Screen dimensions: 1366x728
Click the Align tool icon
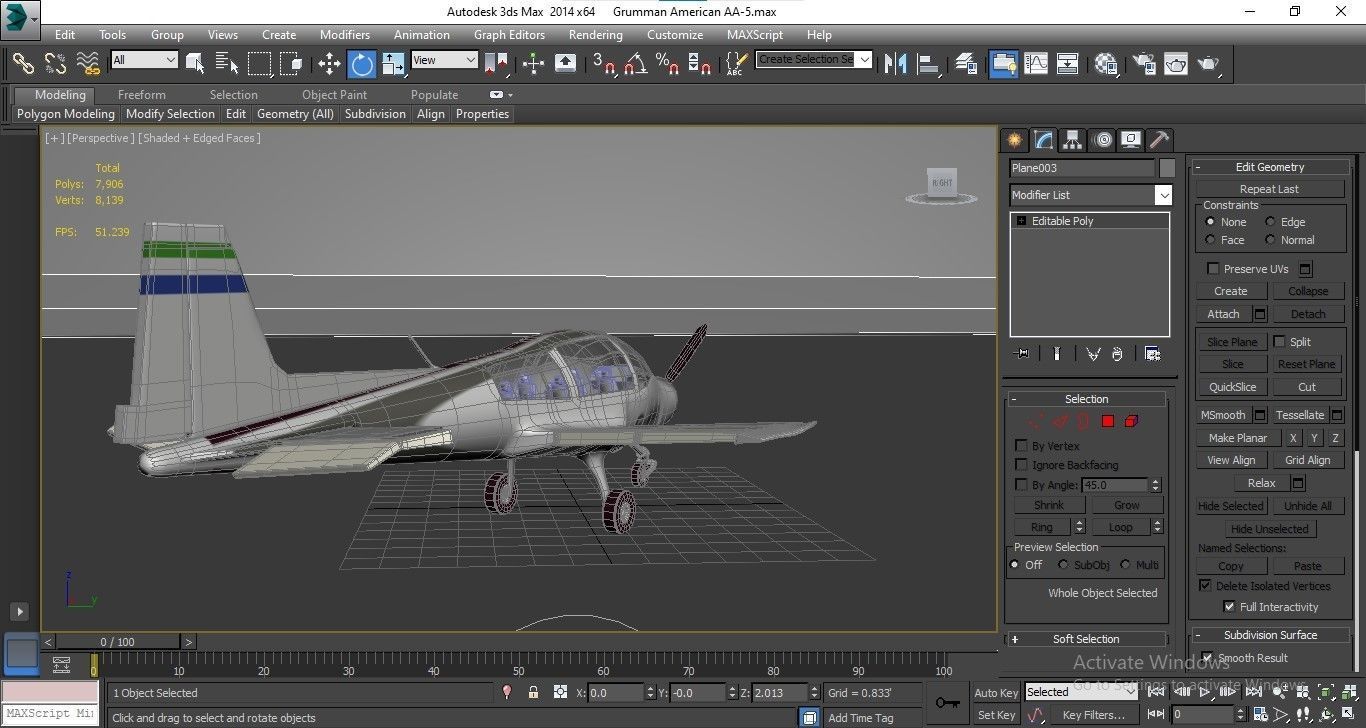(929, 63)
